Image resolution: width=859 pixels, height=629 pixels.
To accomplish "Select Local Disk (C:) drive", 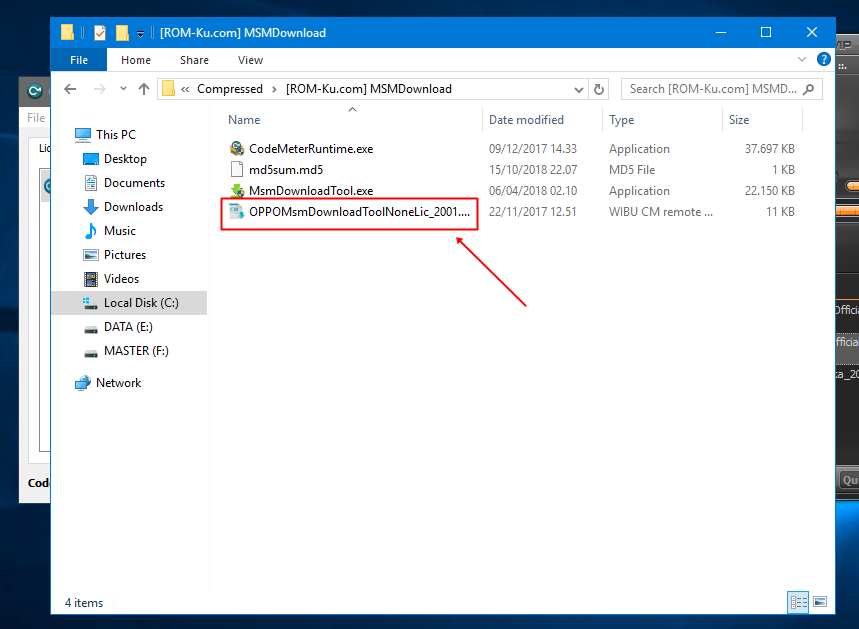I will 129,303.
